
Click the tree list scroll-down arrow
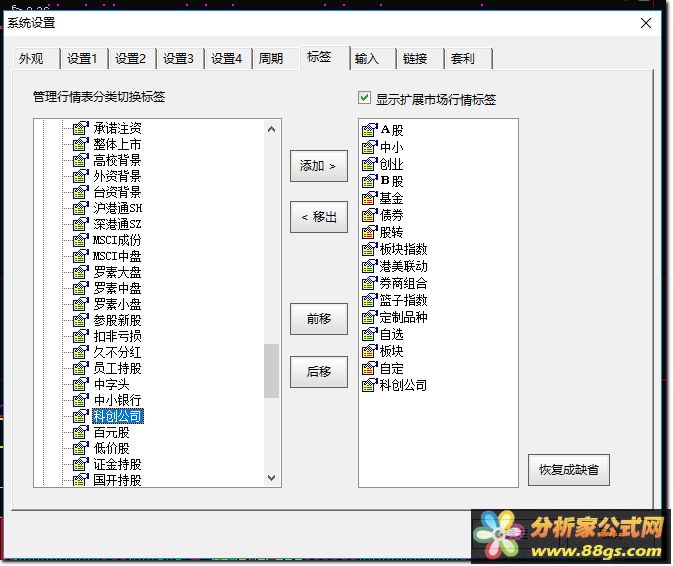(271, 478)
